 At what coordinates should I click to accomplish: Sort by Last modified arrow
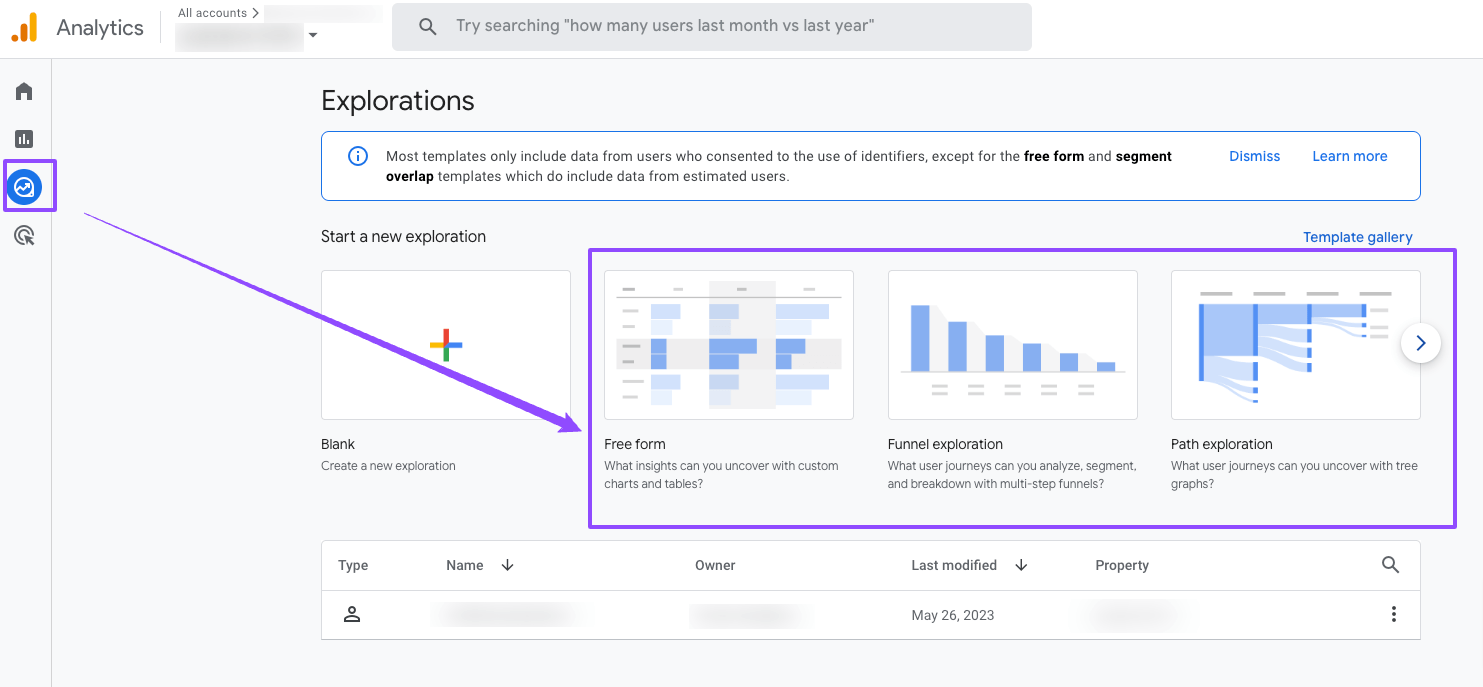(x=1021, y=565)
